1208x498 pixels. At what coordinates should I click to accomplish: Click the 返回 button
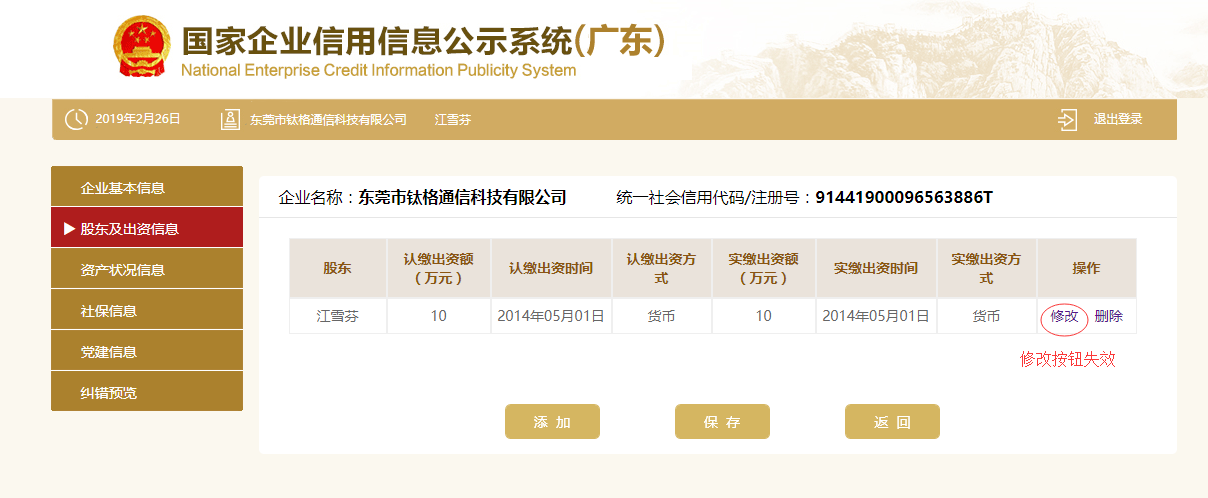click(x=892, y=422)
